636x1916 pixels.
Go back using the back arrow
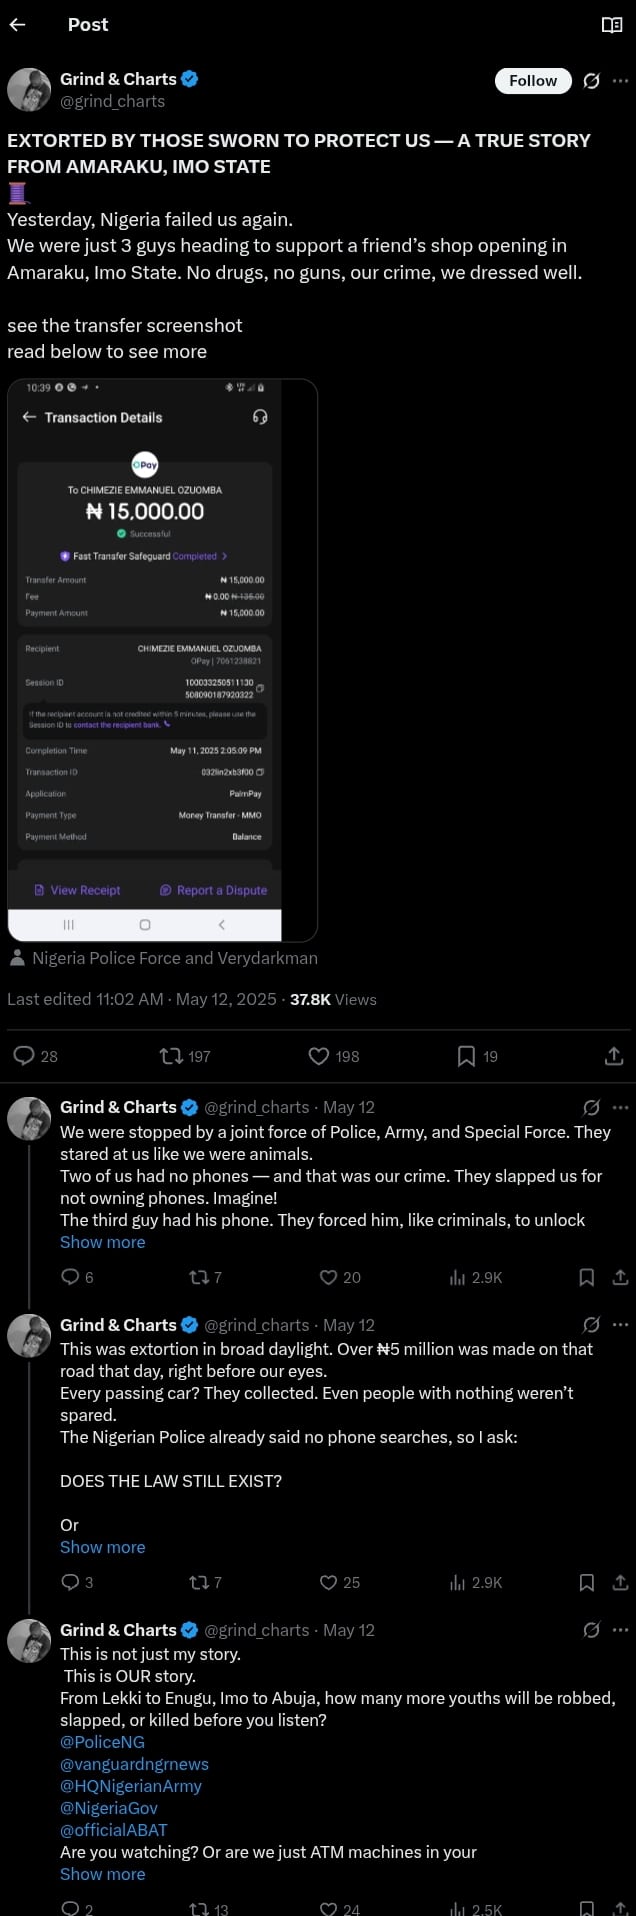coord(17,25)
